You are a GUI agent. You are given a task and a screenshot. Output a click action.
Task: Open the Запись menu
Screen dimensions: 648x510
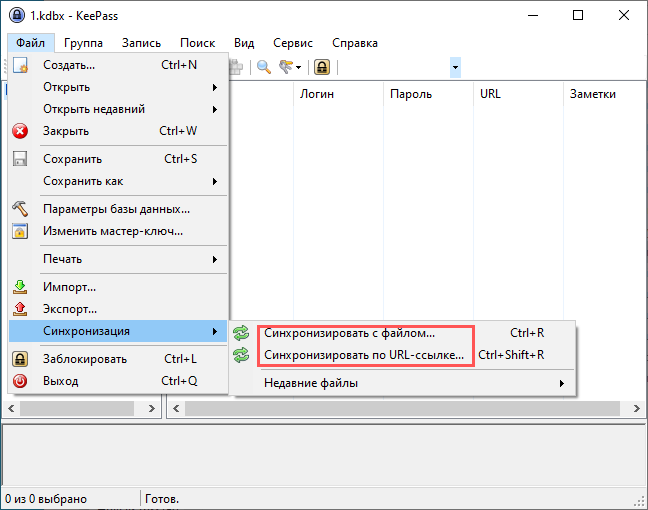pos(141,43)
